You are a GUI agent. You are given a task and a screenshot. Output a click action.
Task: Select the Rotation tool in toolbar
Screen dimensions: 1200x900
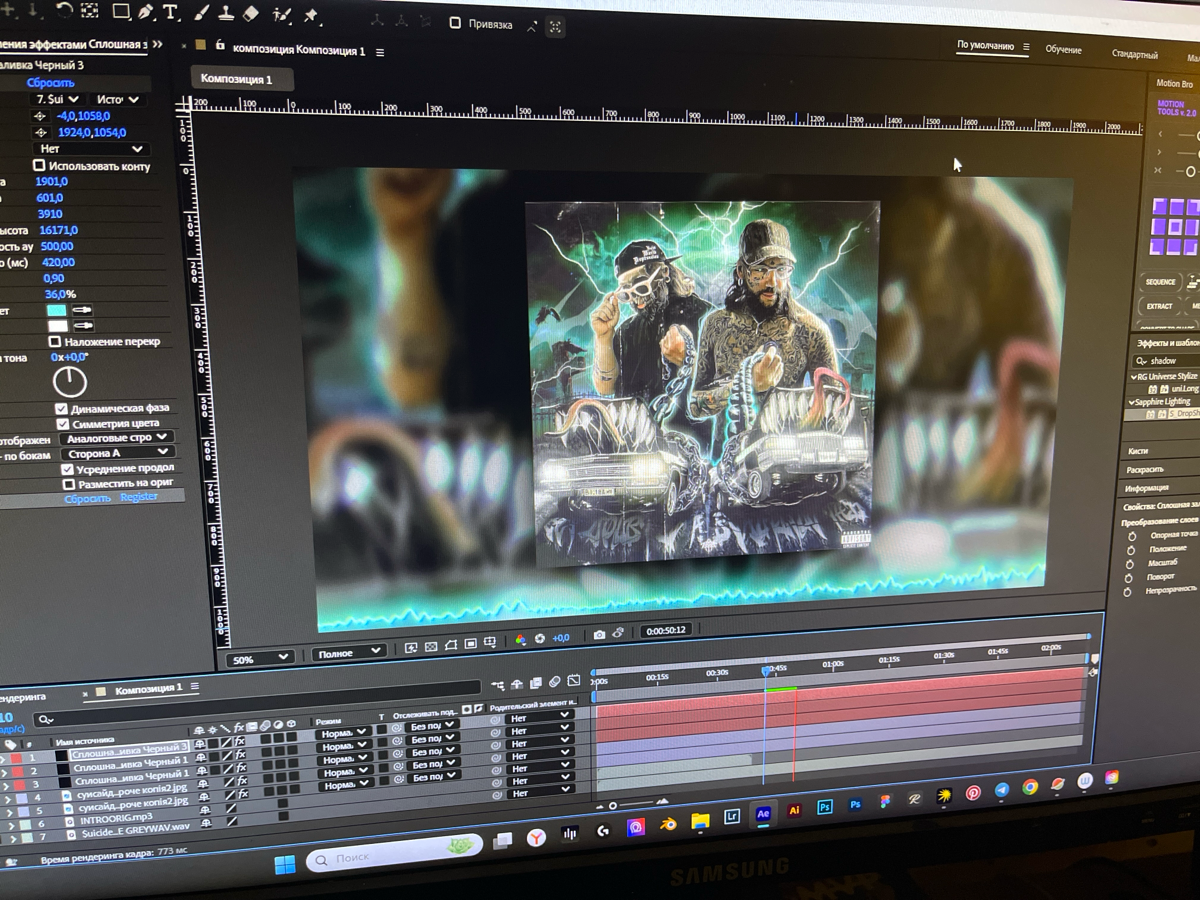pyautogui.click(x=63, y=10)
